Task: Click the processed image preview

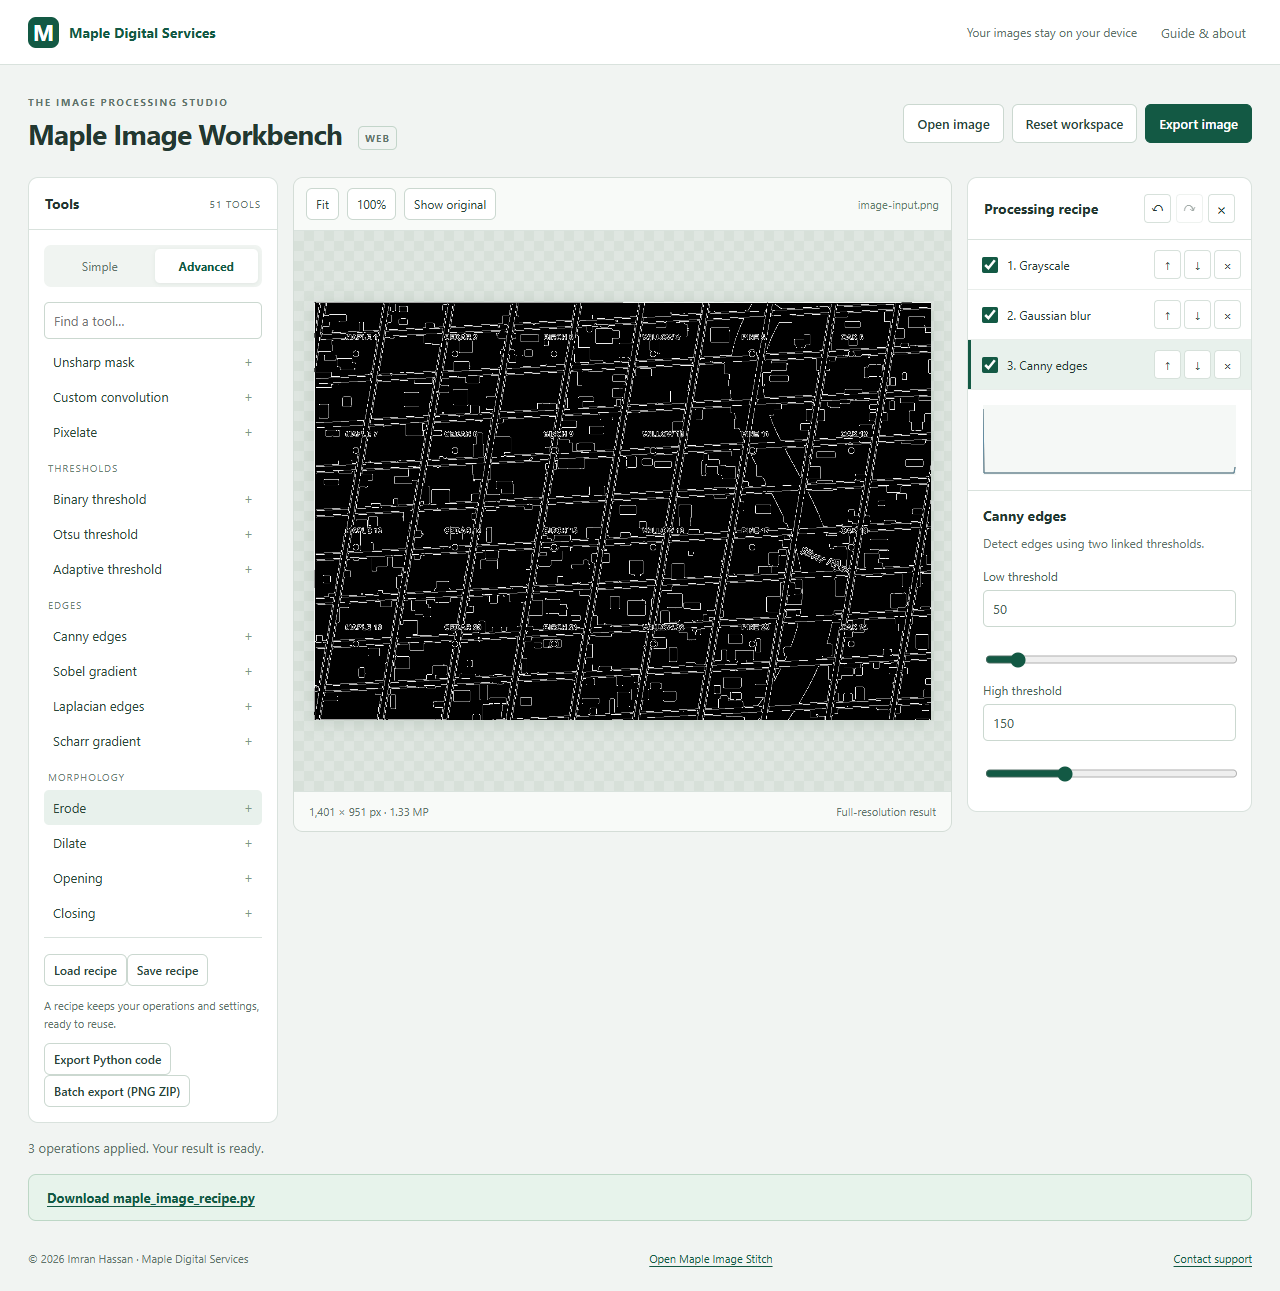Action: [x=623, y=511]
